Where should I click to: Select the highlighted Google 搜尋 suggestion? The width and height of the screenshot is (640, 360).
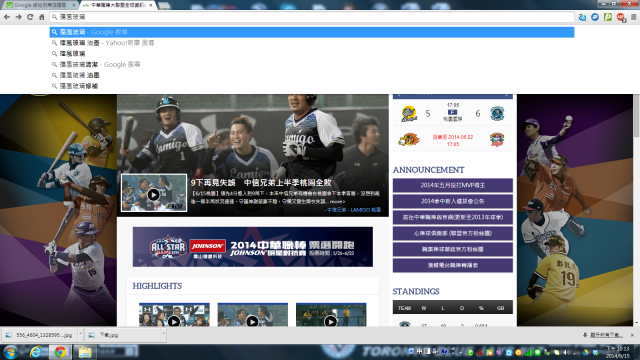[312, 32]
